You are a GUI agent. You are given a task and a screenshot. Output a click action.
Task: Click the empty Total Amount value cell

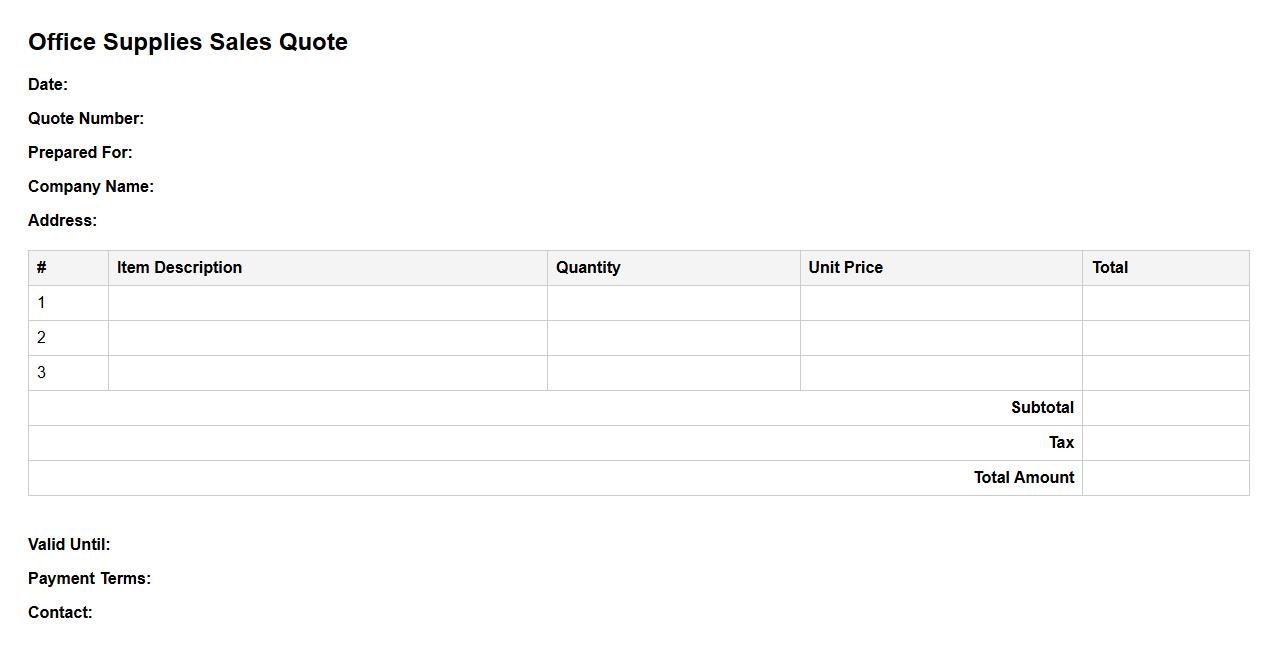click(1165, 478)
